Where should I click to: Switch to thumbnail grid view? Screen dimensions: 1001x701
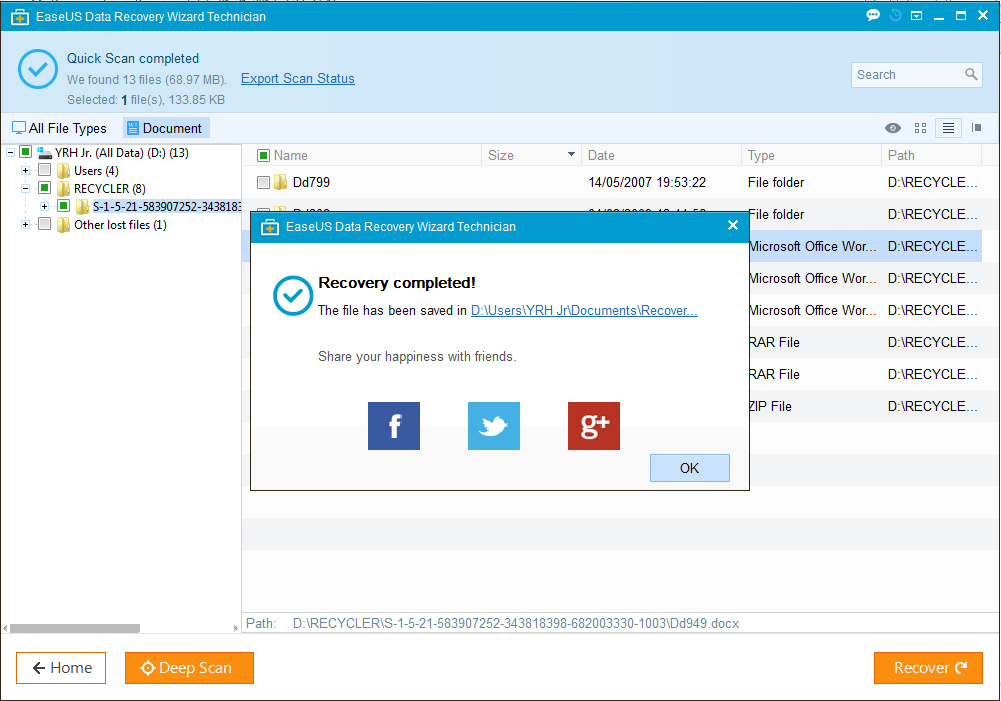pos(920,128)
